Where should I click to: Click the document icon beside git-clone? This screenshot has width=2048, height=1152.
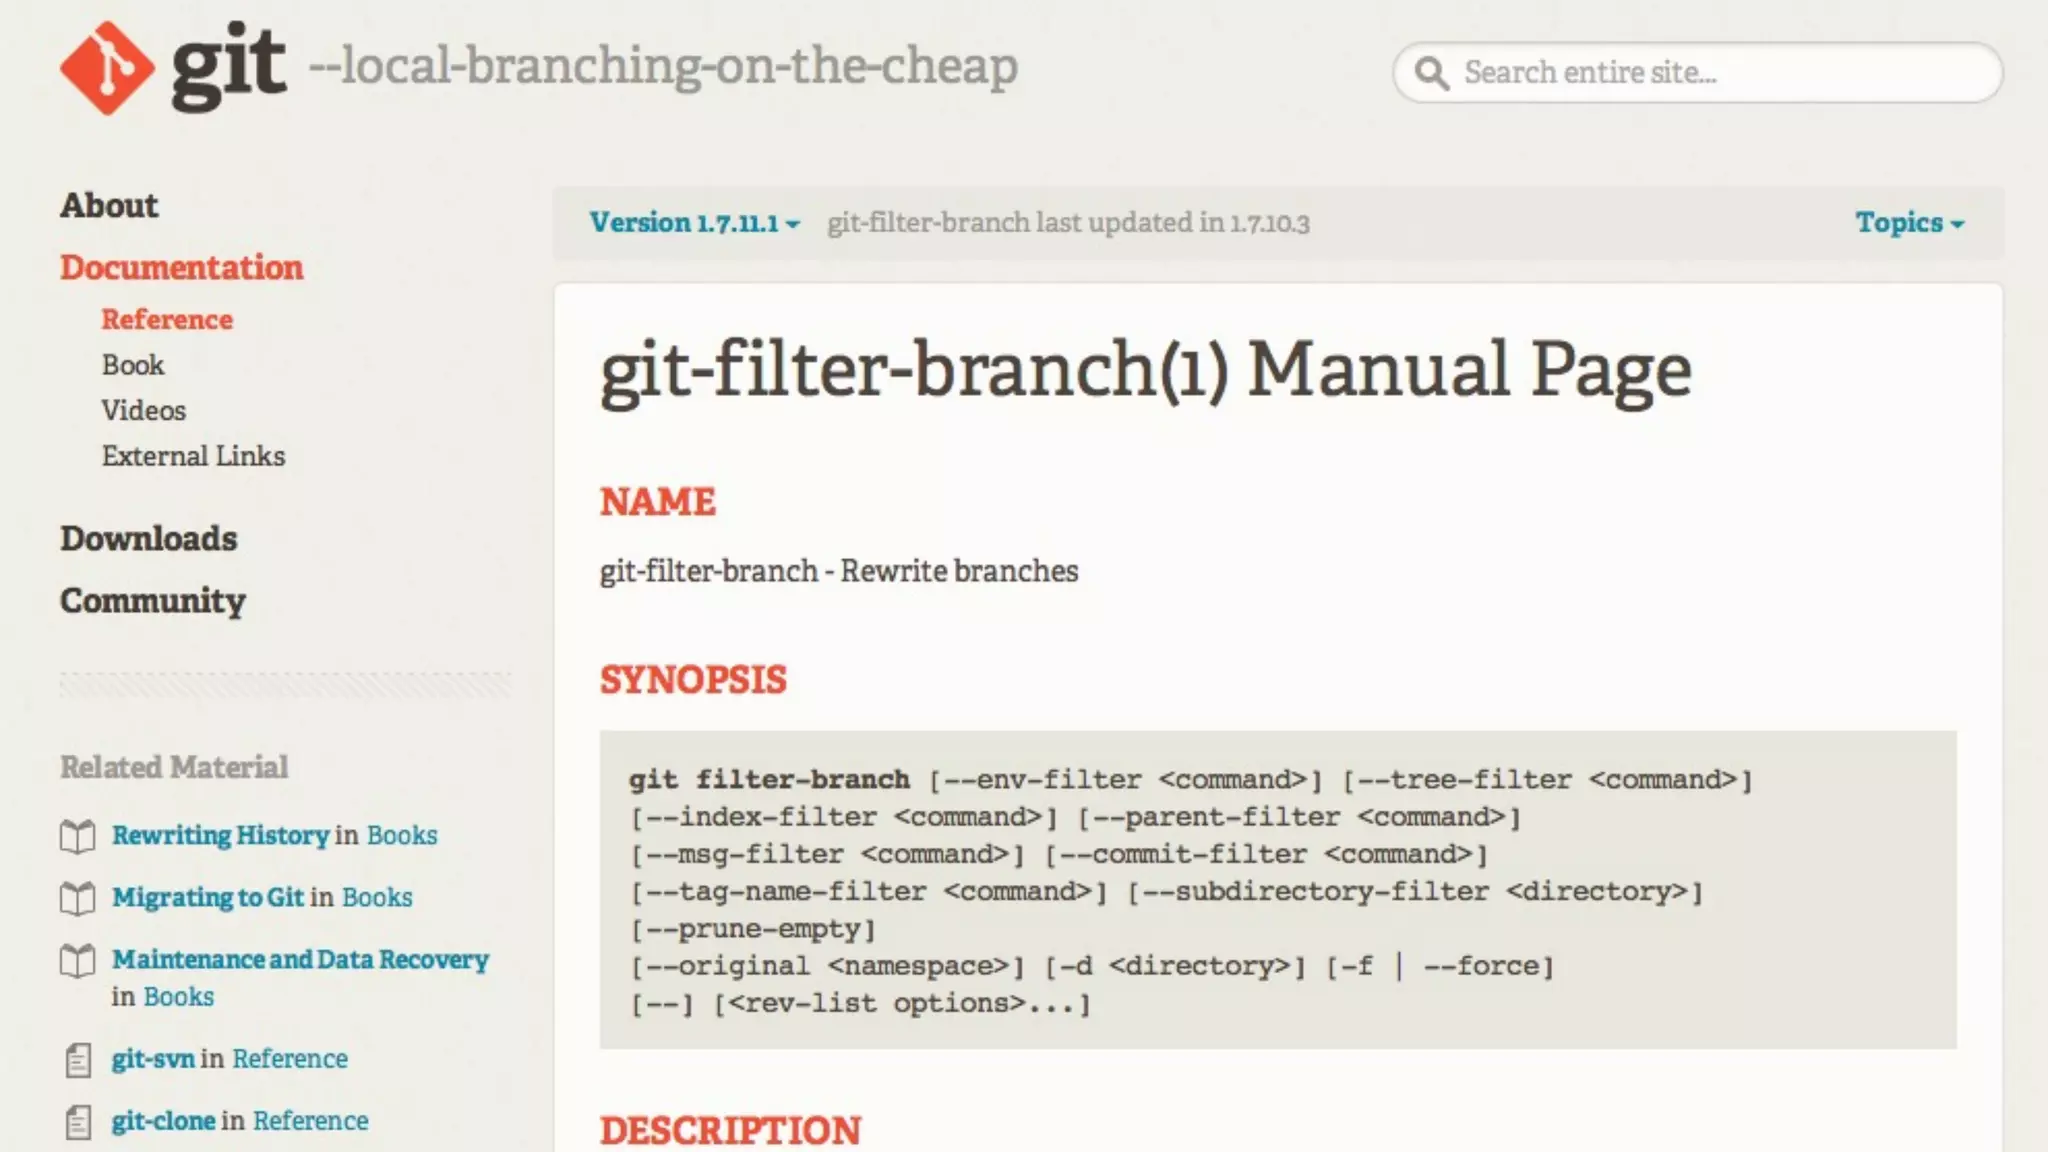coord(78,1122)
